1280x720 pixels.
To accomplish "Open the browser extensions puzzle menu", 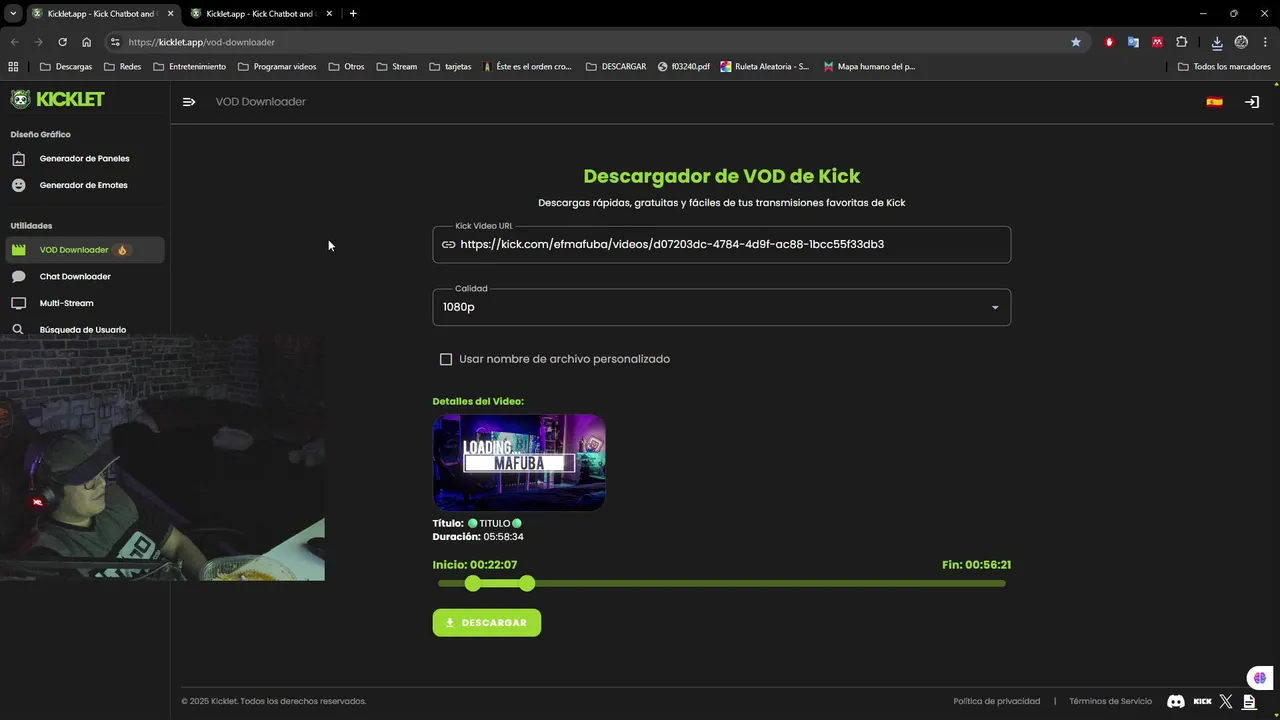I will click(1182, 42).
